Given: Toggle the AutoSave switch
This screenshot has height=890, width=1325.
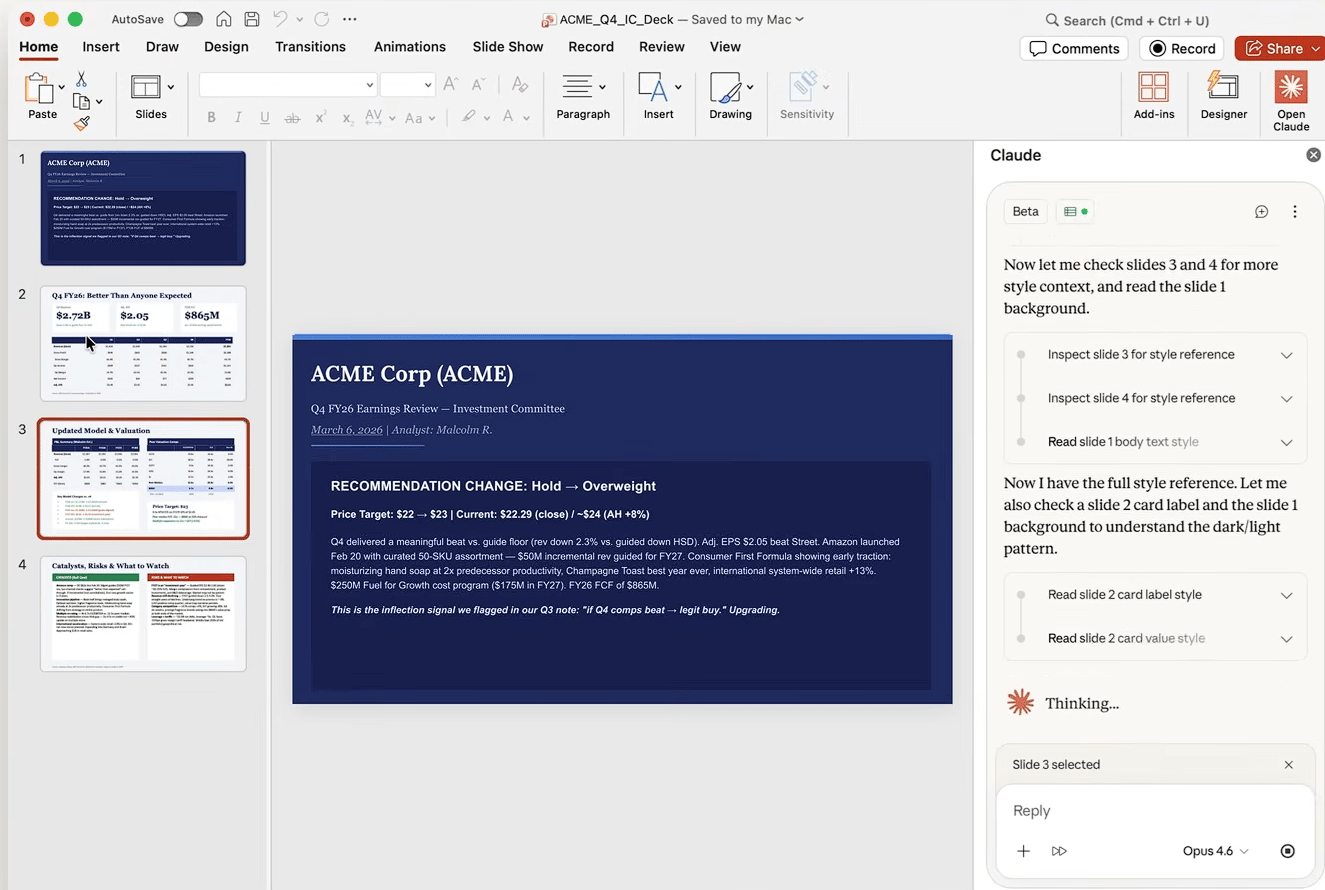Looking at the screenshot, I should coord(187,19).
